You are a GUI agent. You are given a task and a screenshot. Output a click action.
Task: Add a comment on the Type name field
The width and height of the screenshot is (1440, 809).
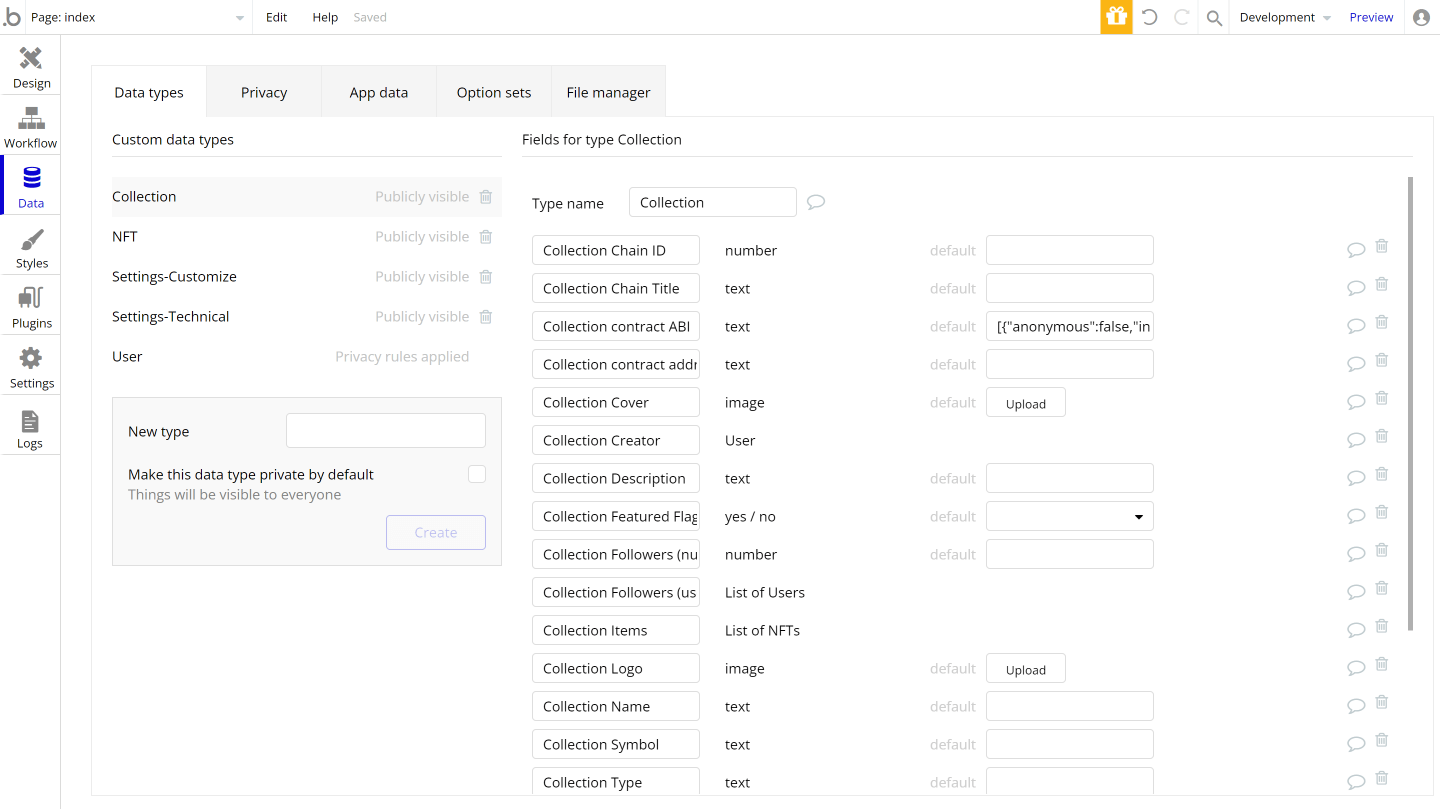click(815, 202)
